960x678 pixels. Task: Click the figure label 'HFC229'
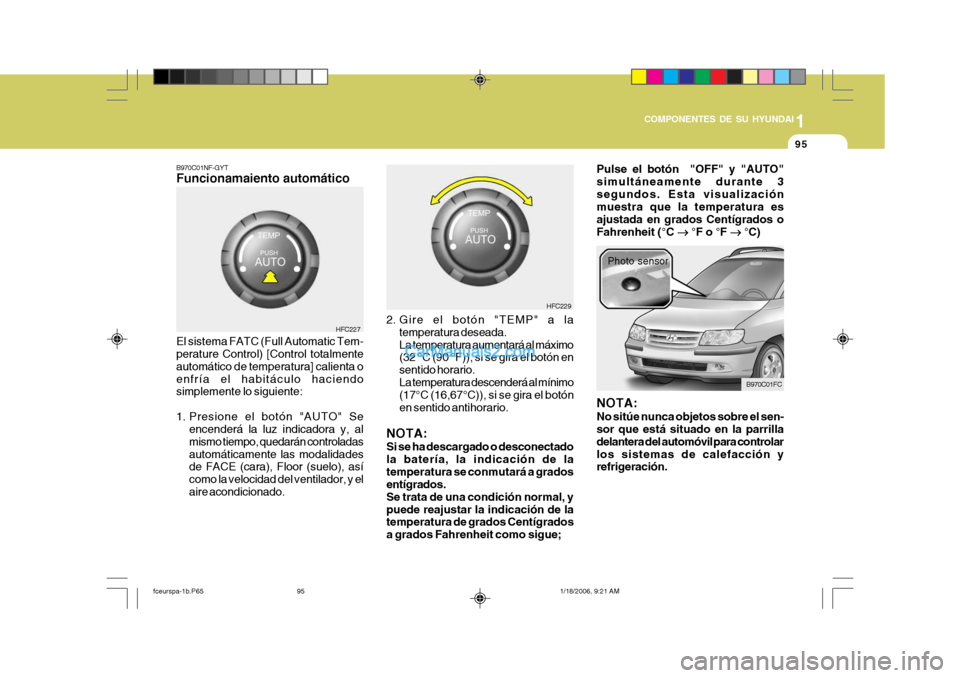tap(559, 306)
